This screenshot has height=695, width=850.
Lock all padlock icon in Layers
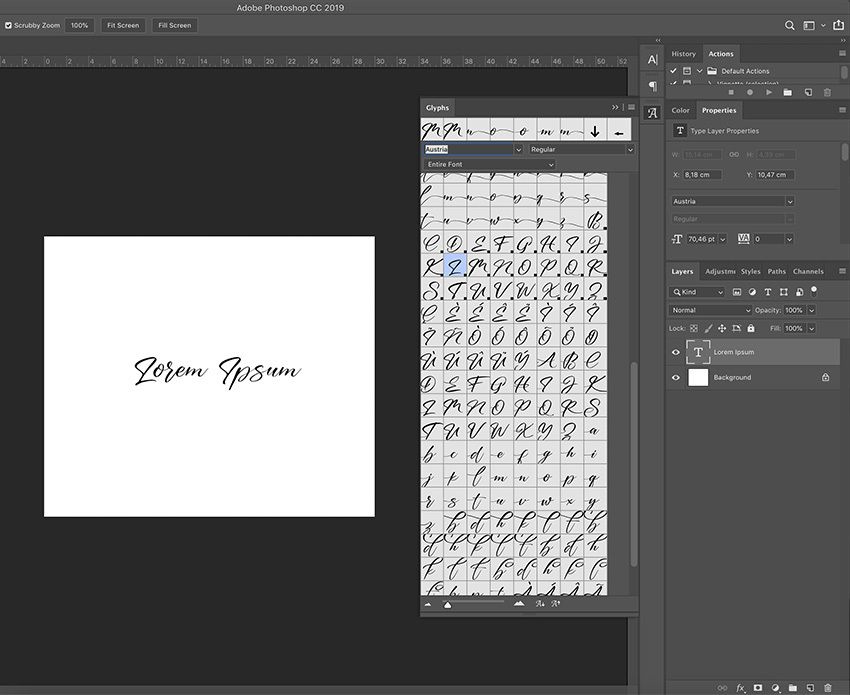tap(751, 328)
